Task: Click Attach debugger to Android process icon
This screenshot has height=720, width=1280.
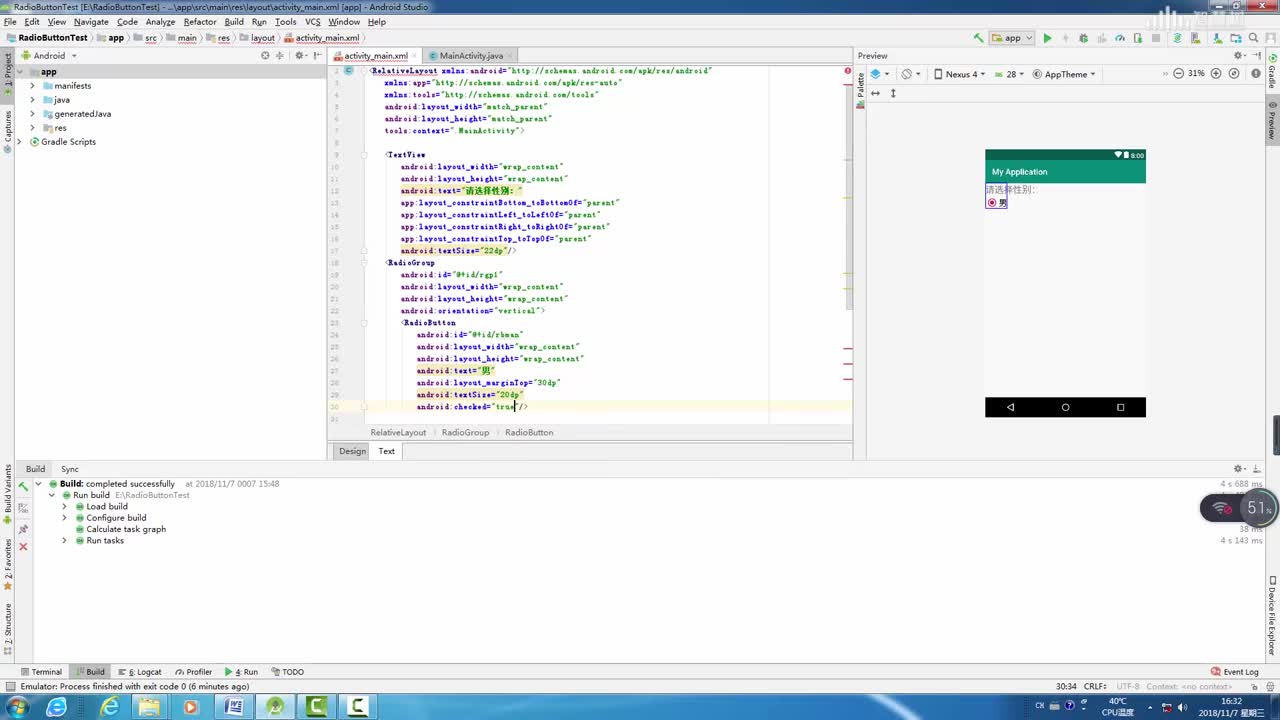Action: (1138, 38)
